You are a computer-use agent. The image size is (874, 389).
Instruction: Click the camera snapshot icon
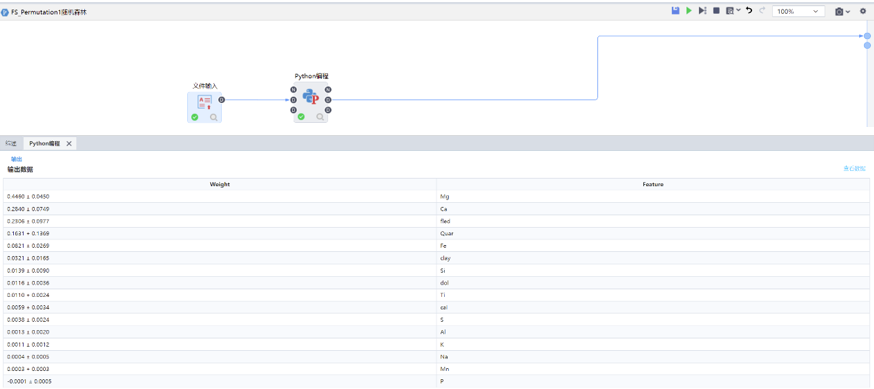(x=839, y=11)
